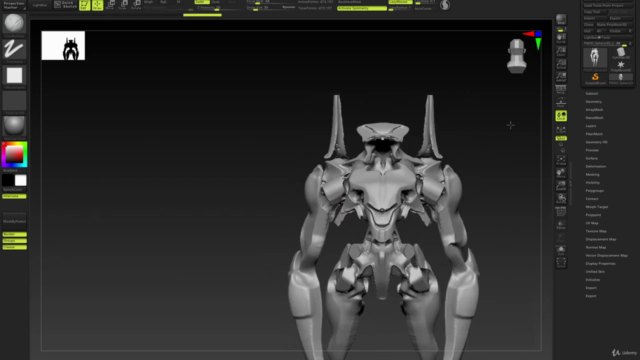Click the Move view icon in right shelf
Screen dimensions: 640x360
pyautogui.click(x=561, y=173)
